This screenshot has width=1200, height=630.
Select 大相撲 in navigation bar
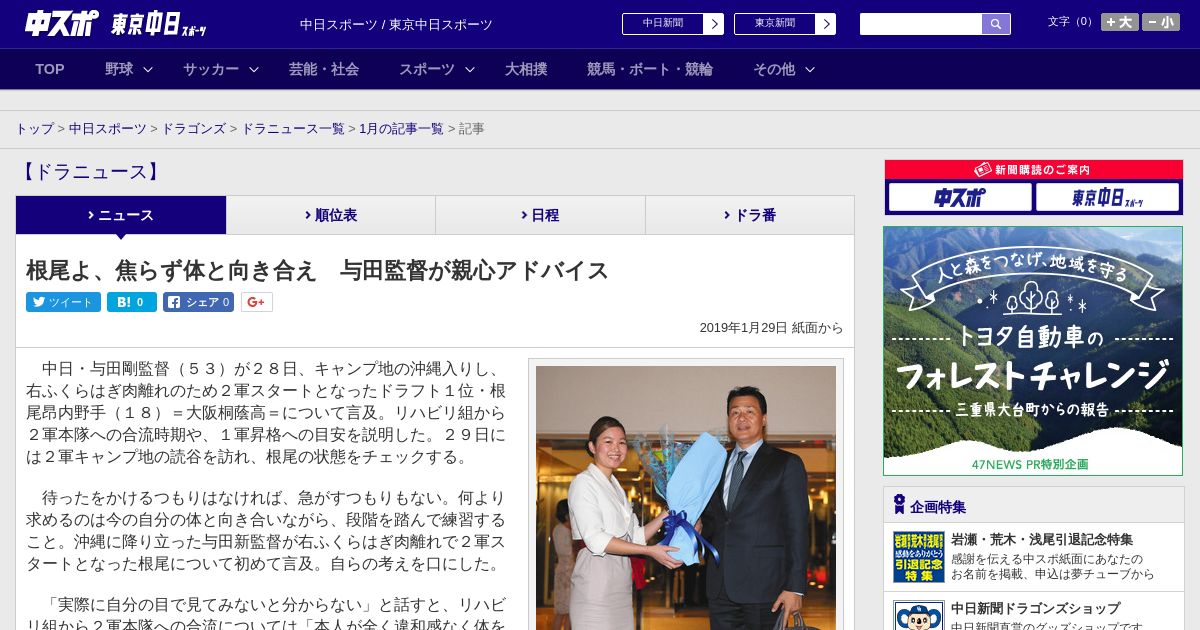pos(526,69)
